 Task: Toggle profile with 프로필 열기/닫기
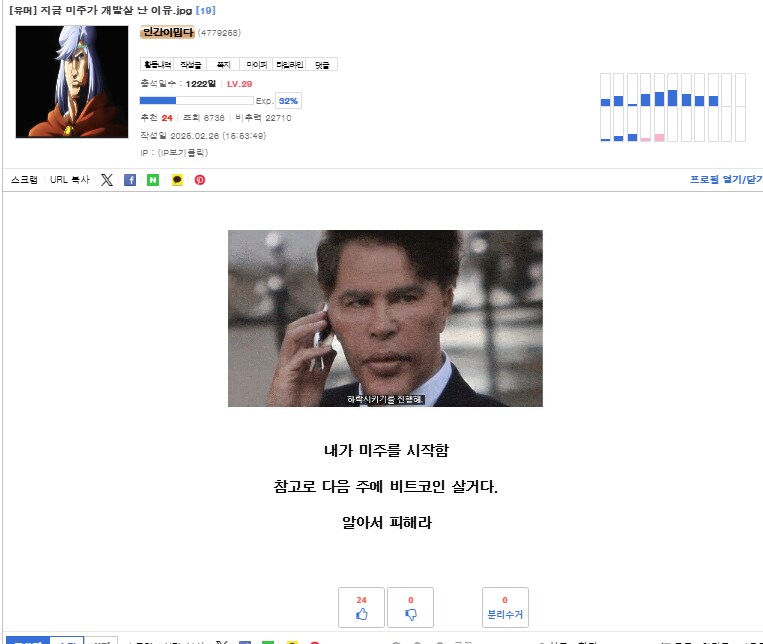pyautogui.click(x=726, y=179)
